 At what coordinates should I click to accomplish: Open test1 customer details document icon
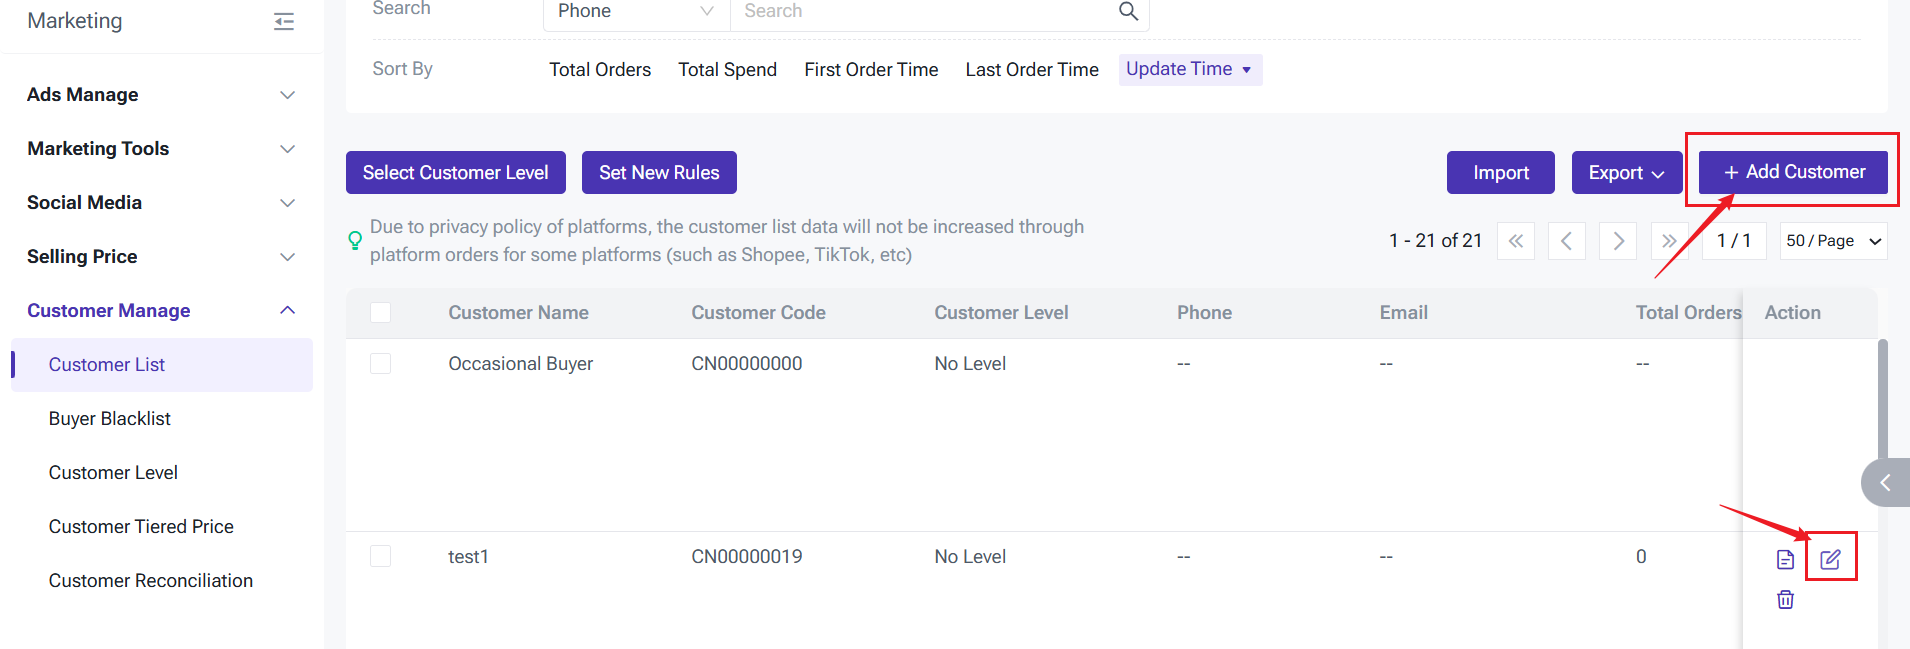coord(1785,560)
